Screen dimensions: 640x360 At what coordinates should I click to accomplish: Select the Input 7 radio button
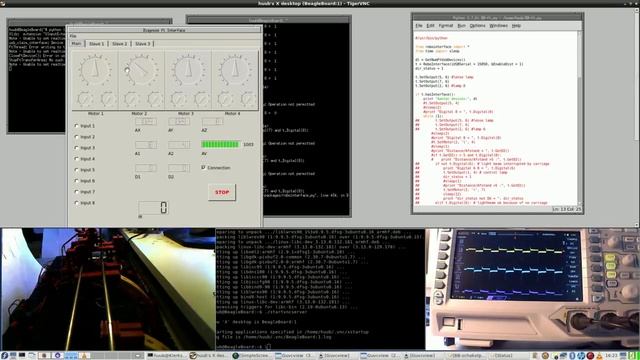(76, 192)
